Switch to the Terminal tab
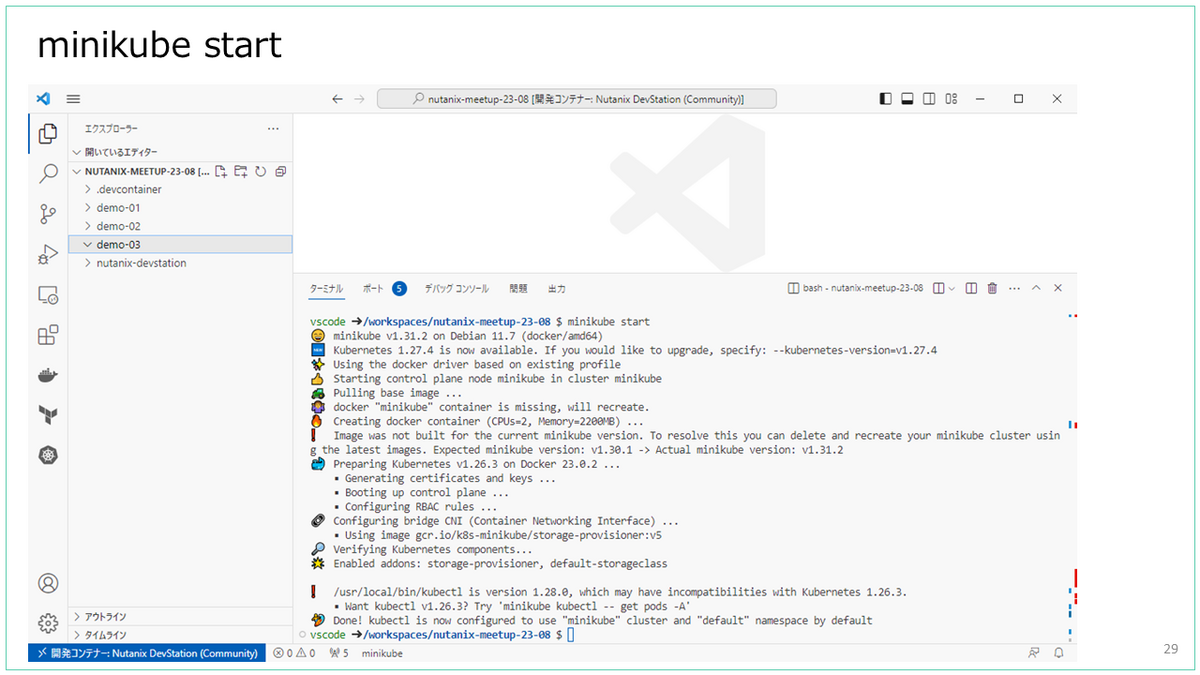Image resolution: width=1200 pixels, height=675 pixels. click(x=326, y=288)
